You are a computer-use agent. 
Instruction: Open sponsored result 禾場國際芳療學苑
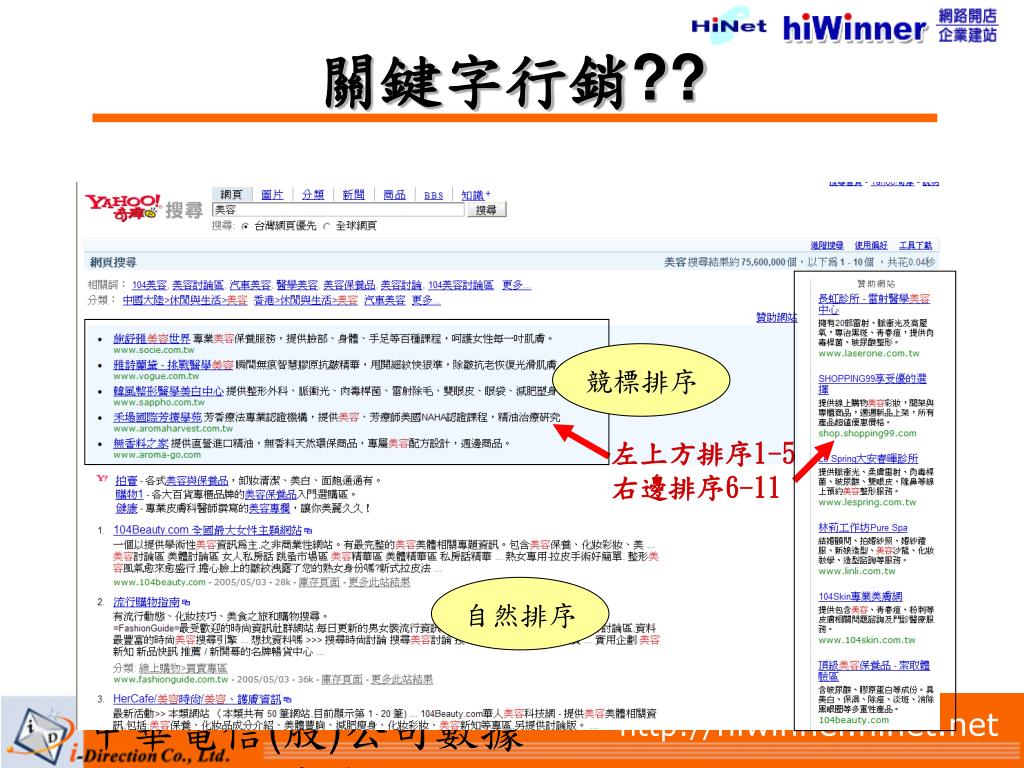[157, 417]
